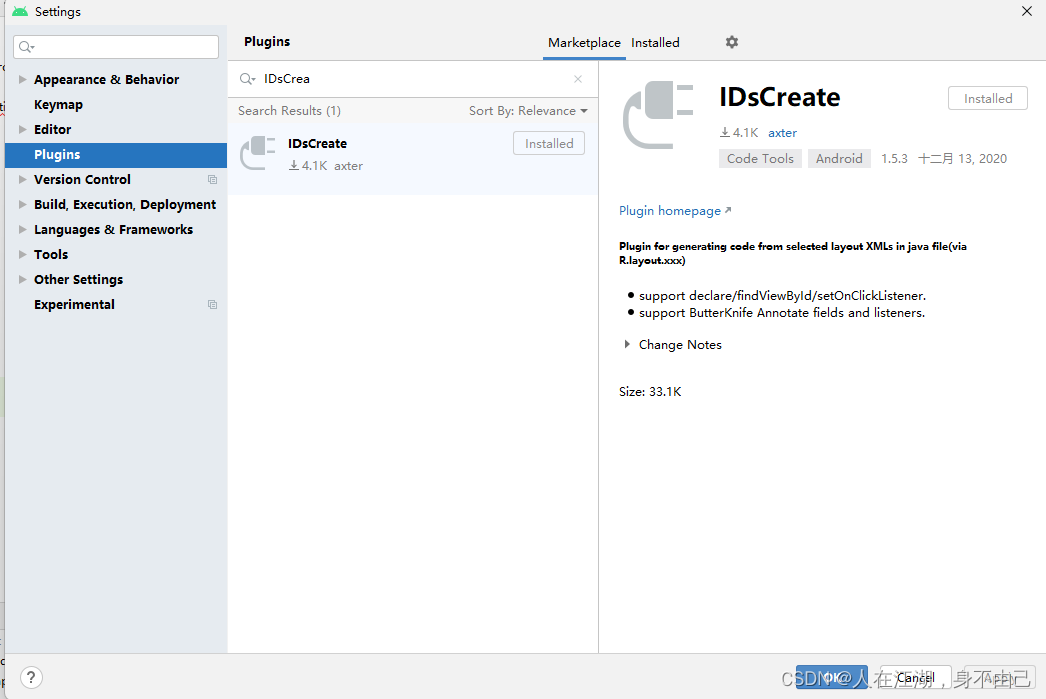Select Plugins in settings tree
This screenshot has width=1046, height=699.
pos(116,155)
